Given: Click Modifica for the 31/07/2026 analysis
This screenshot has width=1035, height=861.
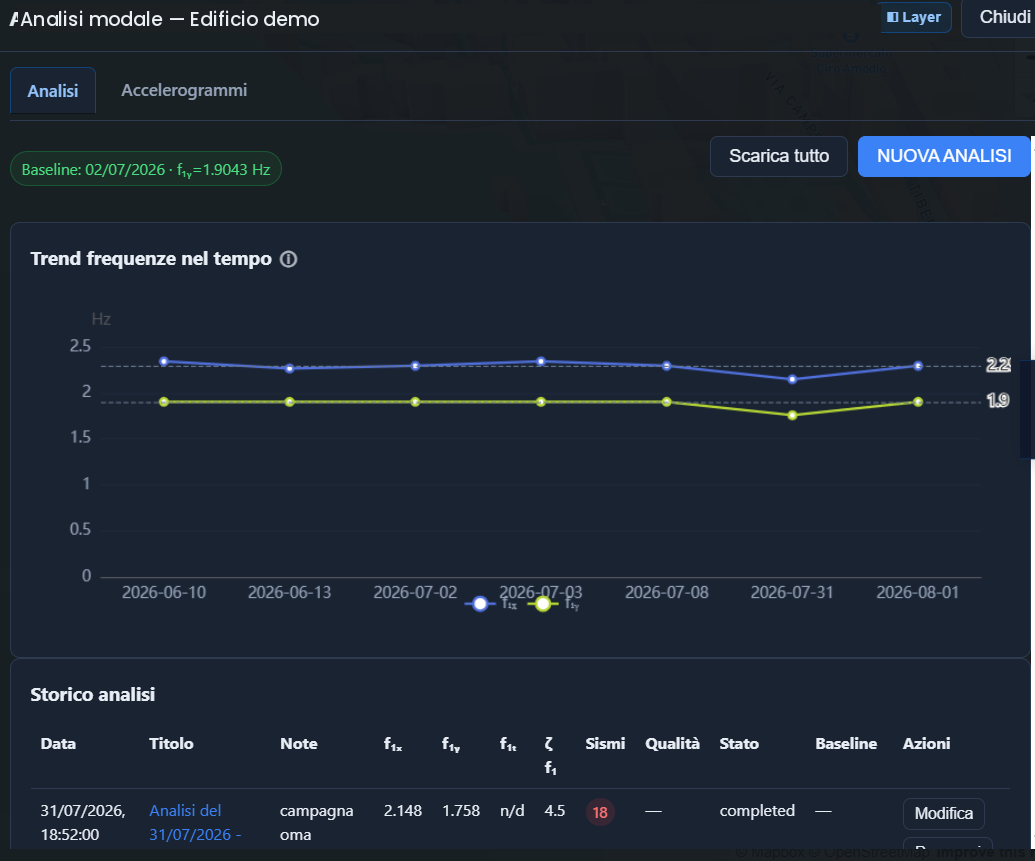Looking at the screenshot, I should coord(943,813).
